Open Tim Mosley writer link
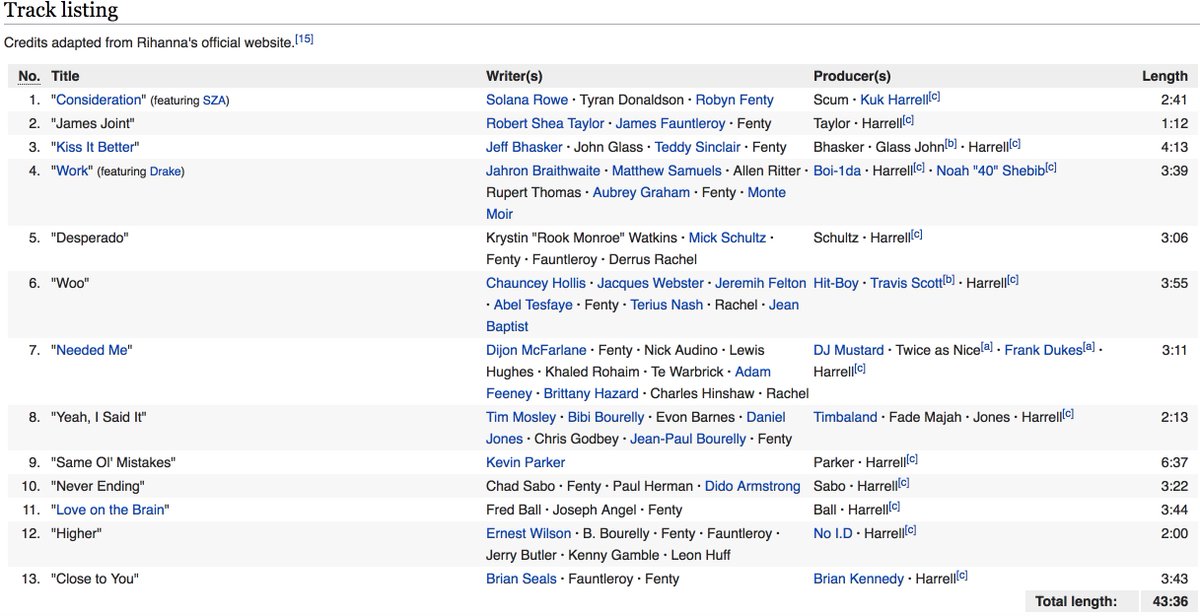 point(521,417)
